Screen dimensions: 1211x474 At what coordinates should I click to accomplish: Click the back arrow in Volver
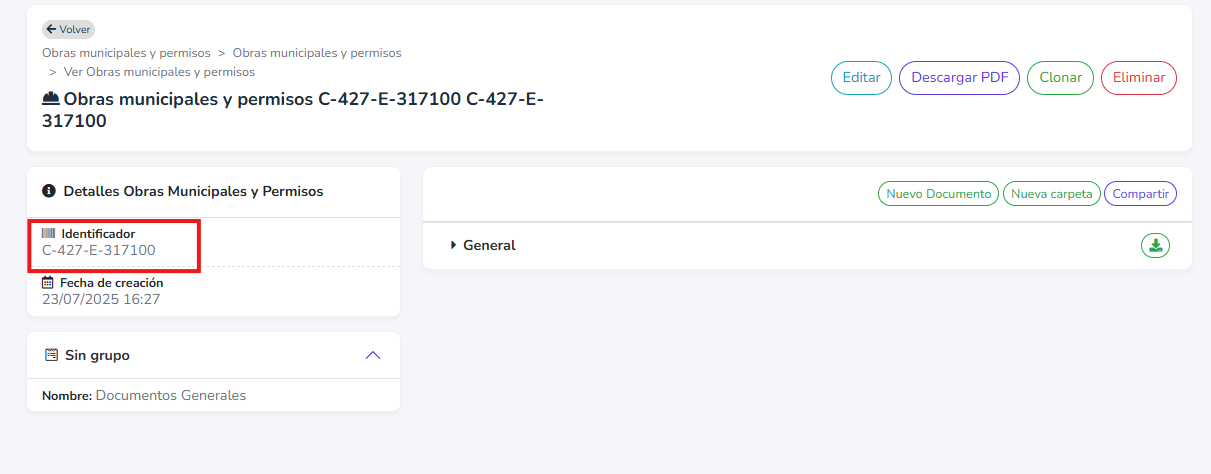[51, 29]
